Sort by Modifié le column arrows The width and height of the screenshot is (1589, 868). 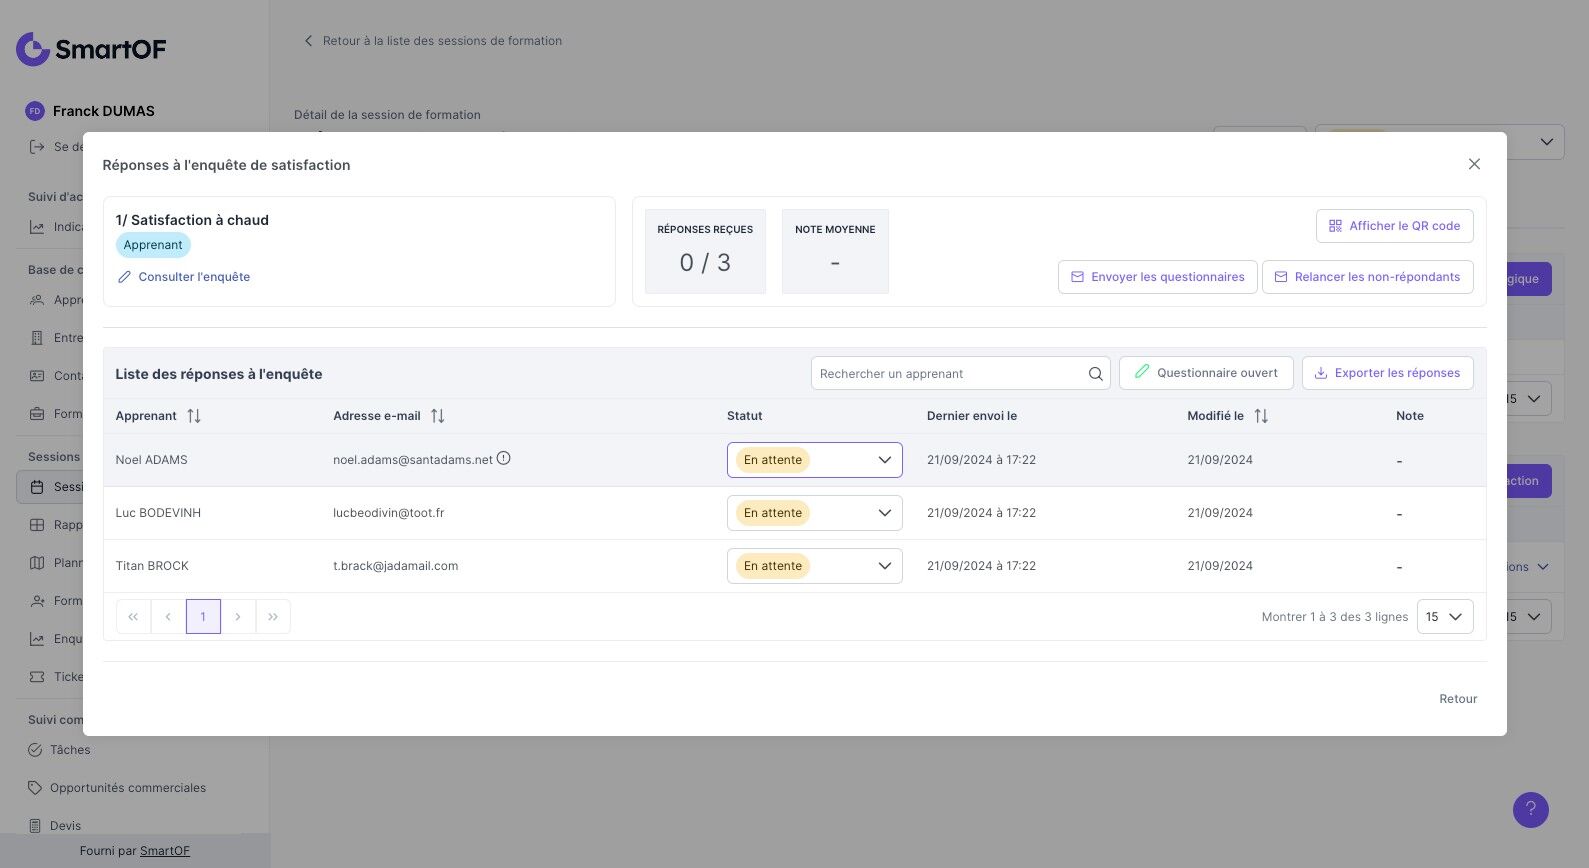pos(1261,416)
